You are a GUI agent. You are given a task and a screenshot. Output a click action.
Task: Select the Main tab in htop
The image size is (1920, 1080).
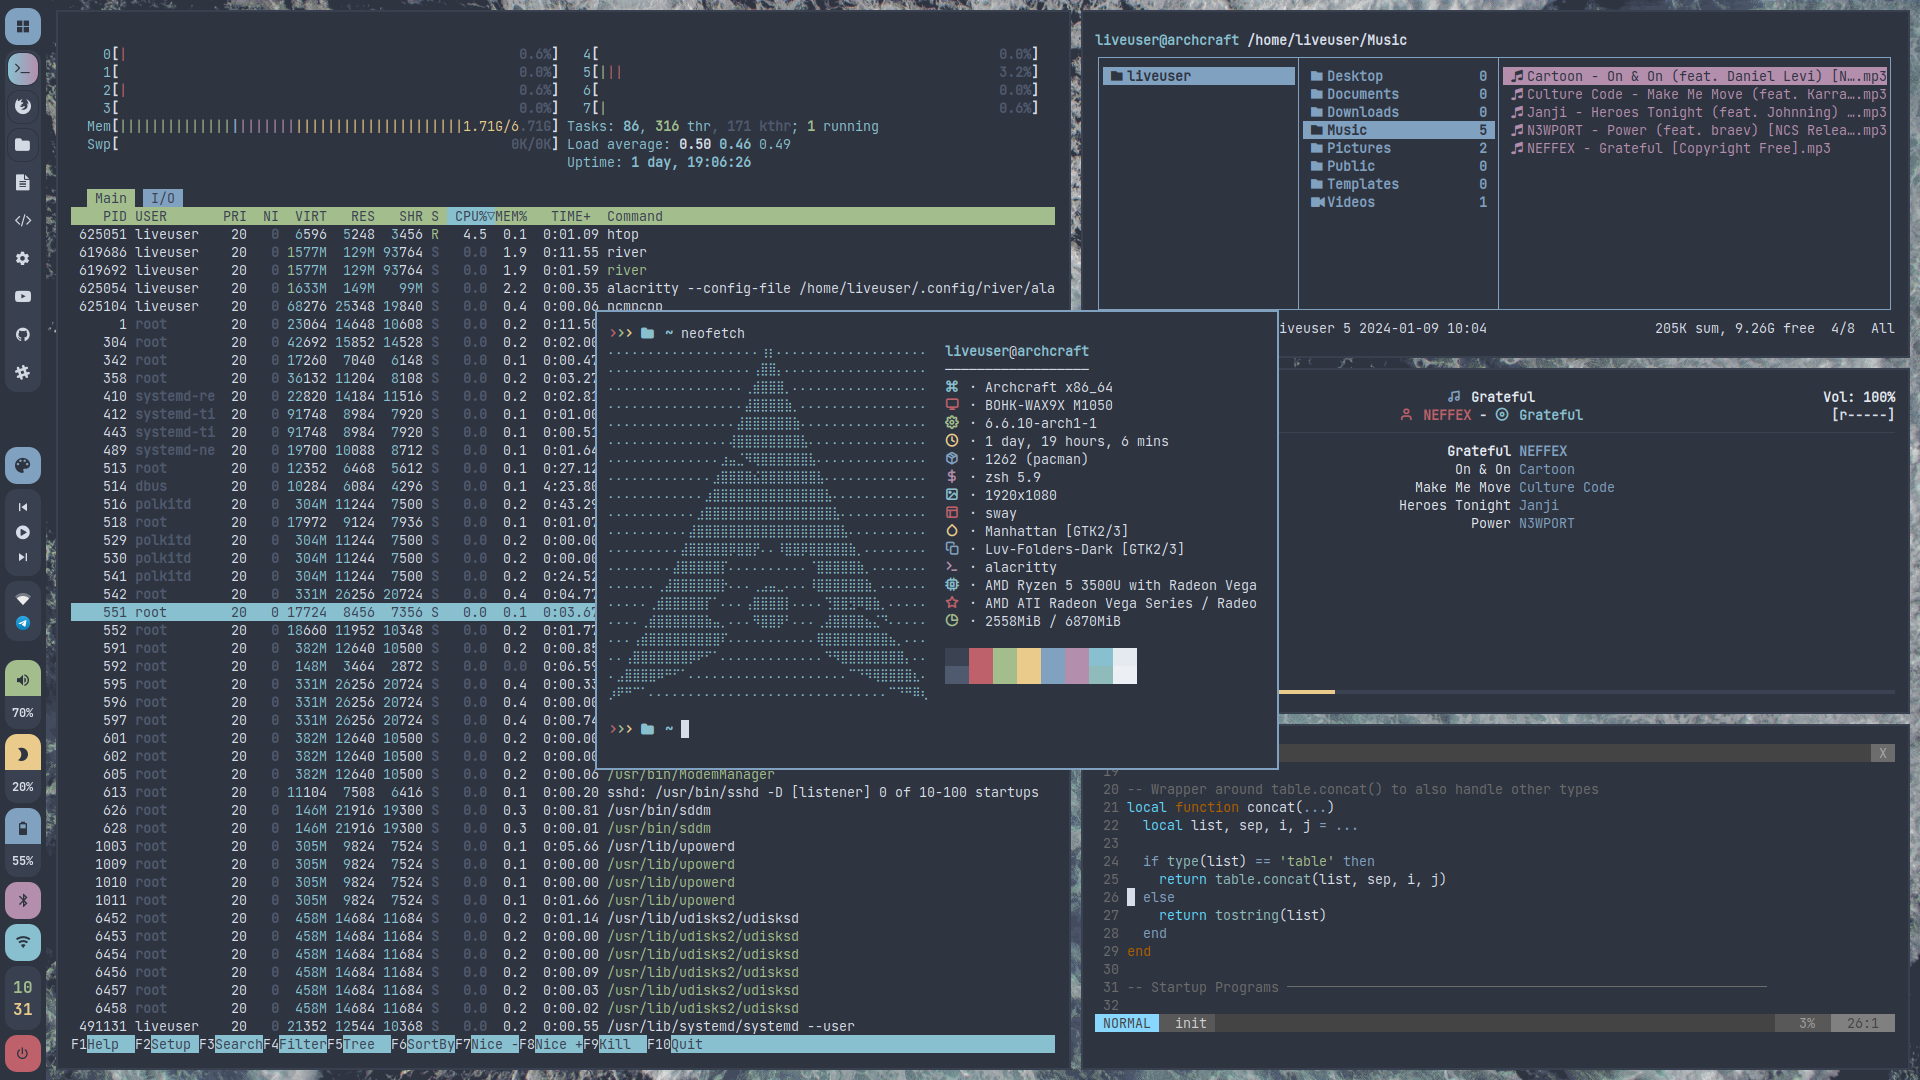pyautogui.click(x=110, y=198)
